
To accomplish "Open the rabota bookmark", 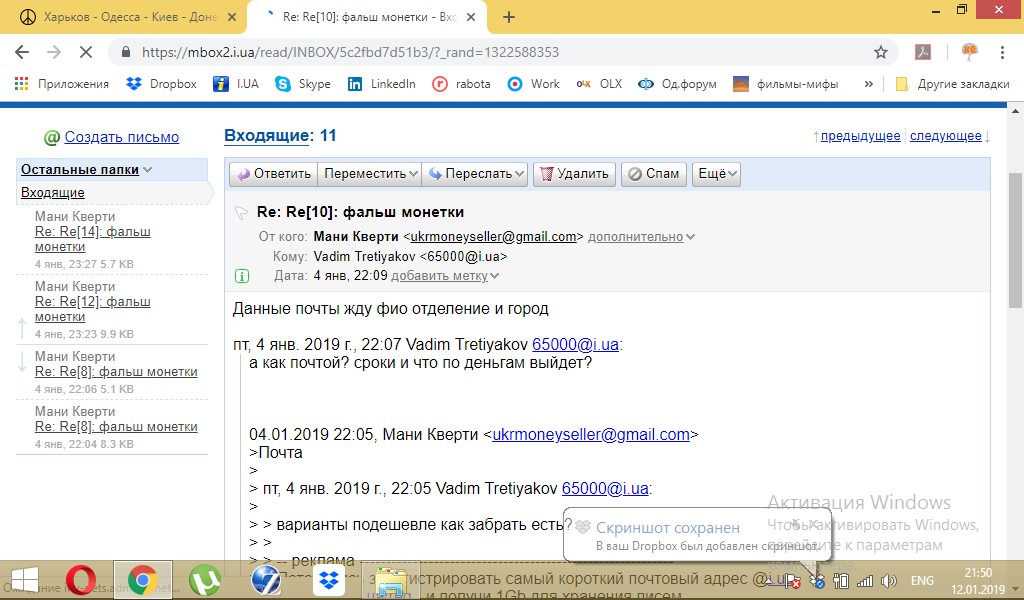I will 461,84.
